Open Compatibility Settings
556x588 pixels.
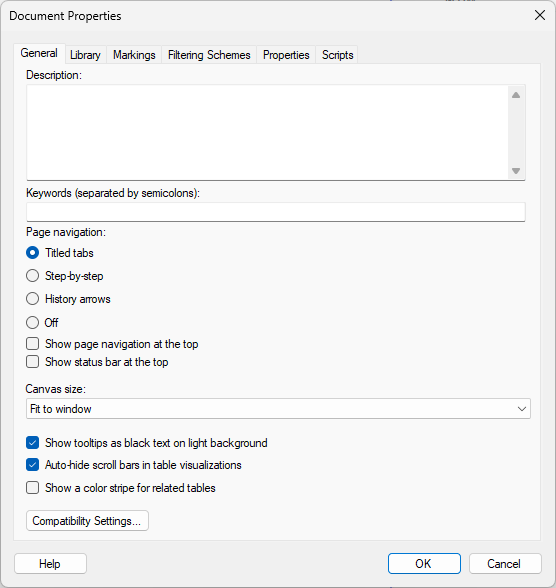(87, 521)
